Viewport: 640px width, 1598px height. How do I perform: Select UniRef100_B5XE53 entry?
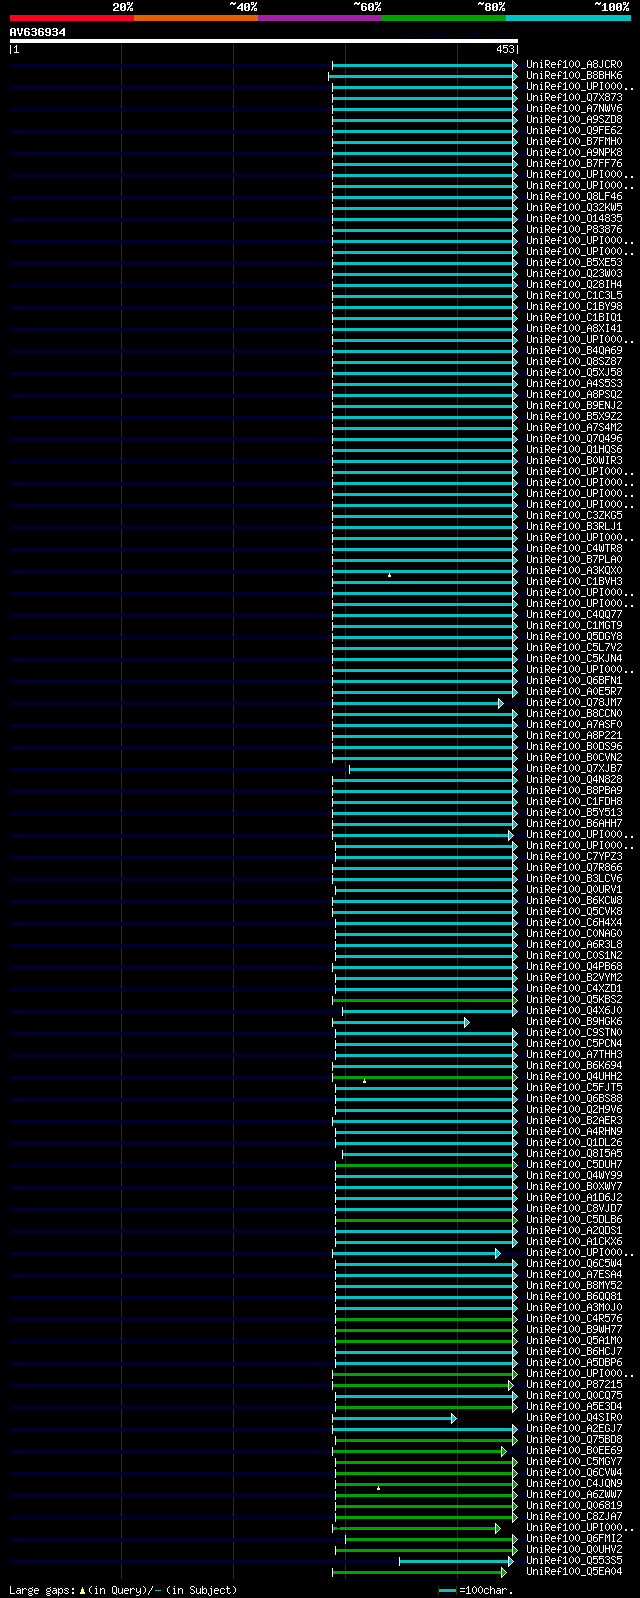click(574, 263)
